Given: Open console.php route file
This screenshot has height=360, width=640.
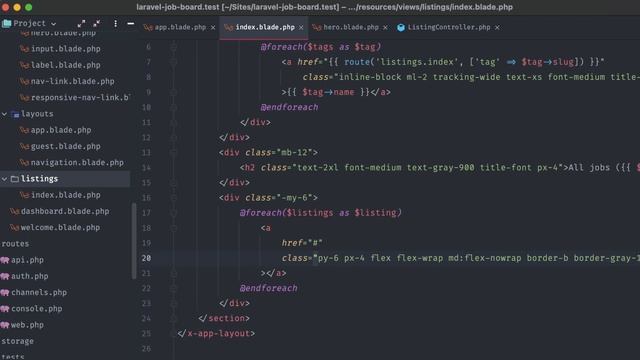Looking at the screenshot, I should [36, 309].
